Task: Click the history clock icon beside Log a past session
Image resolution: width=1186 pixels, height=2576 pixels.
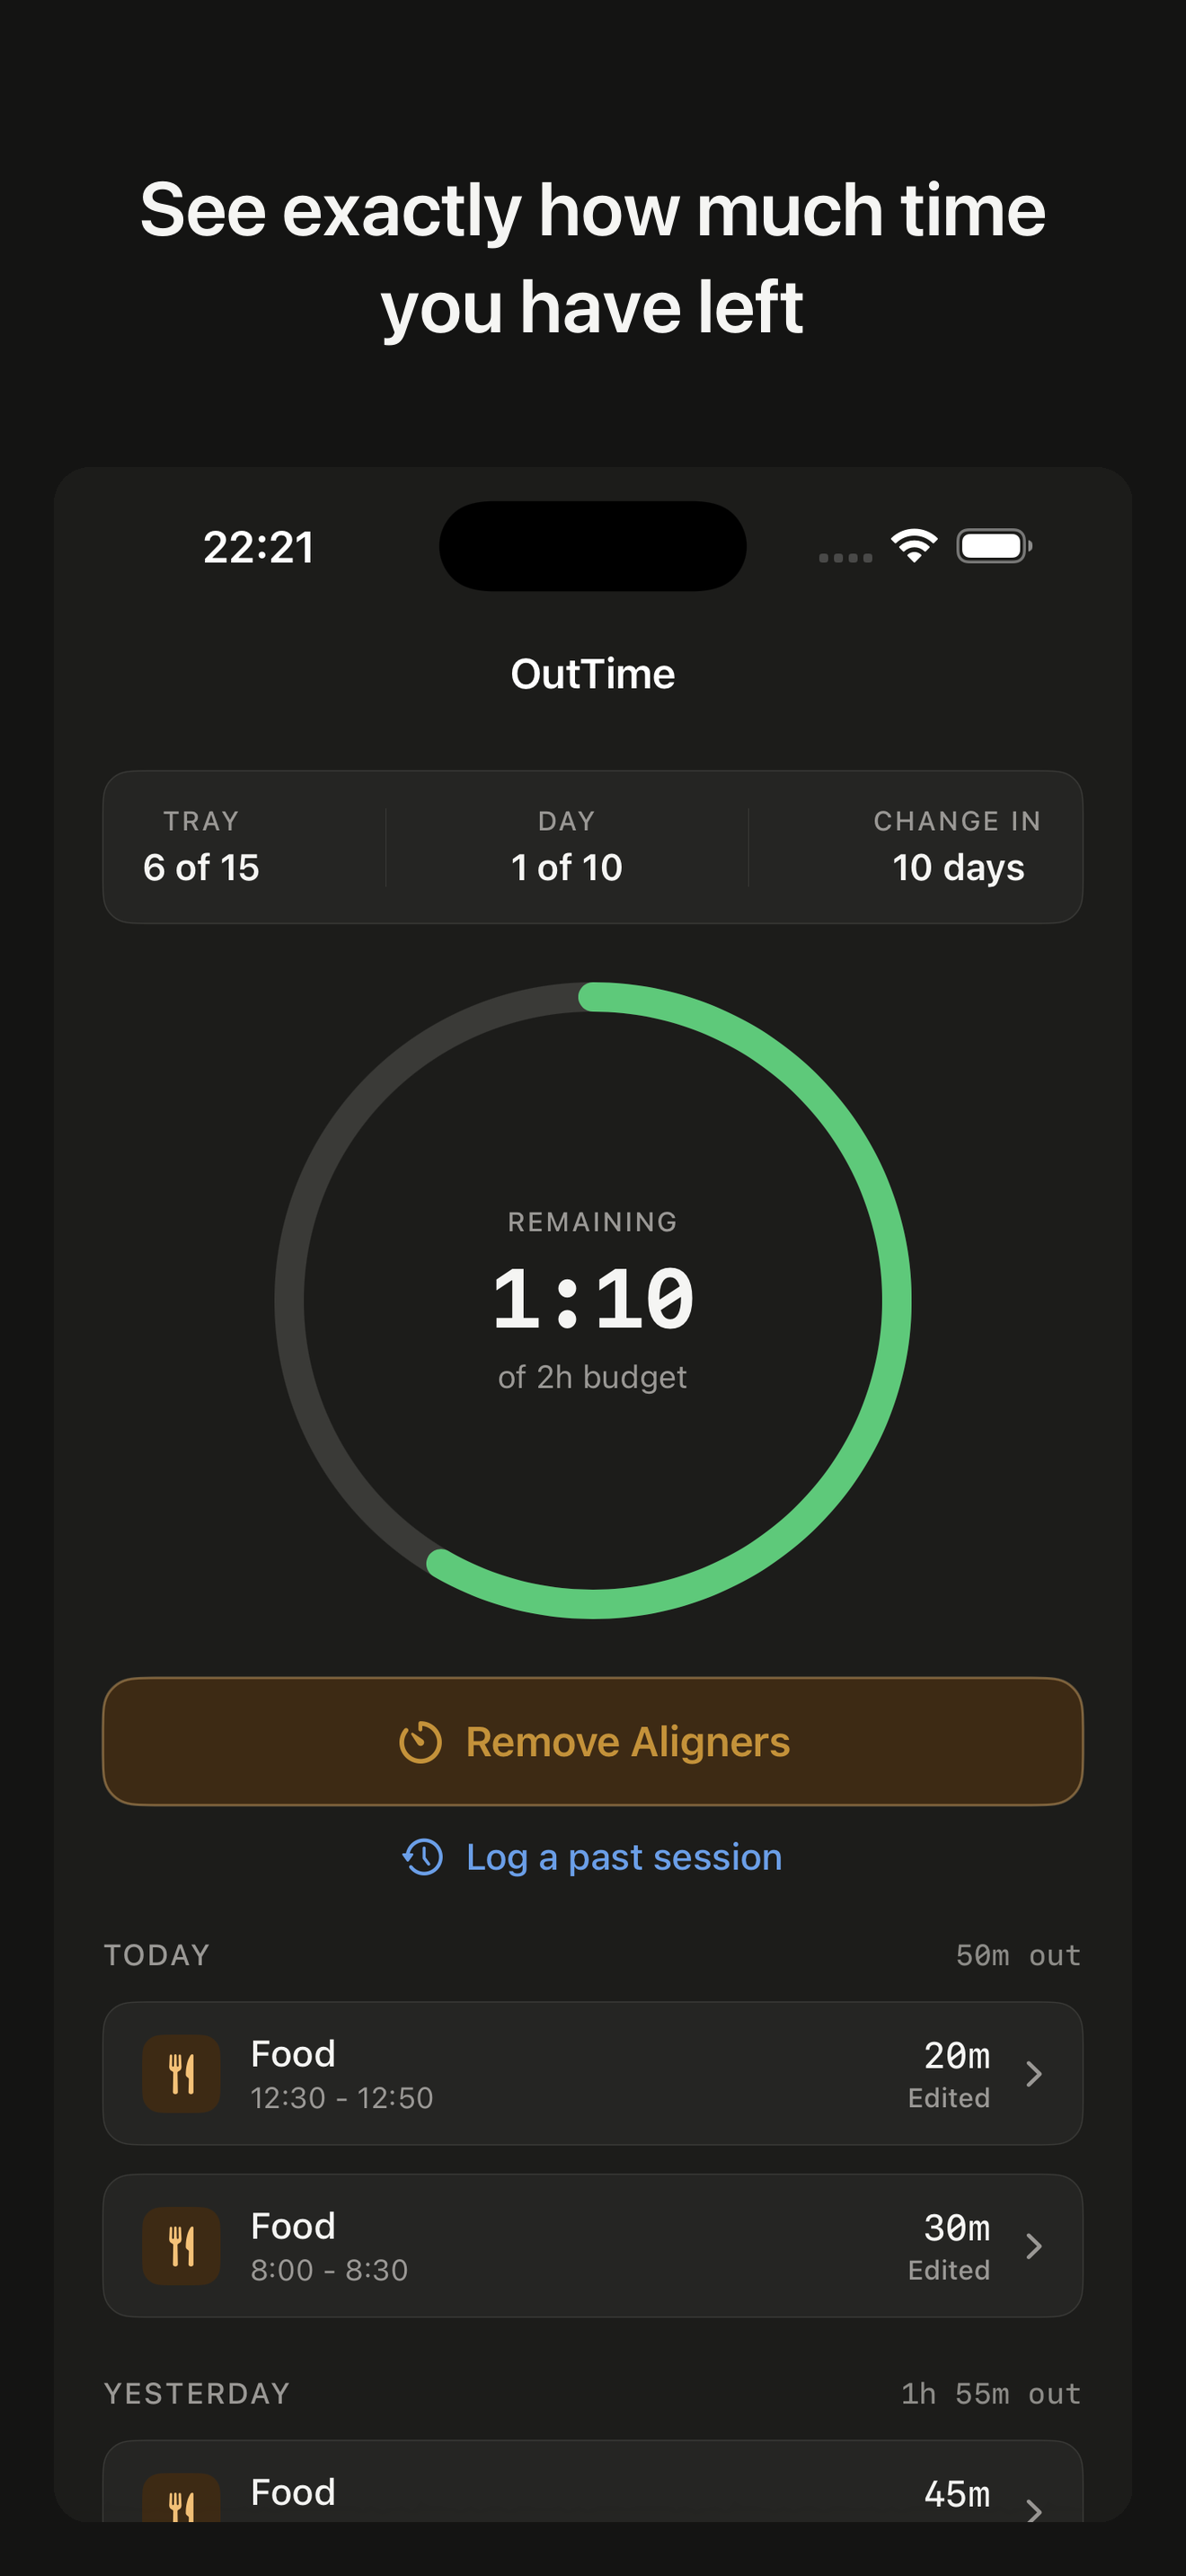Action: [424, 1856]
